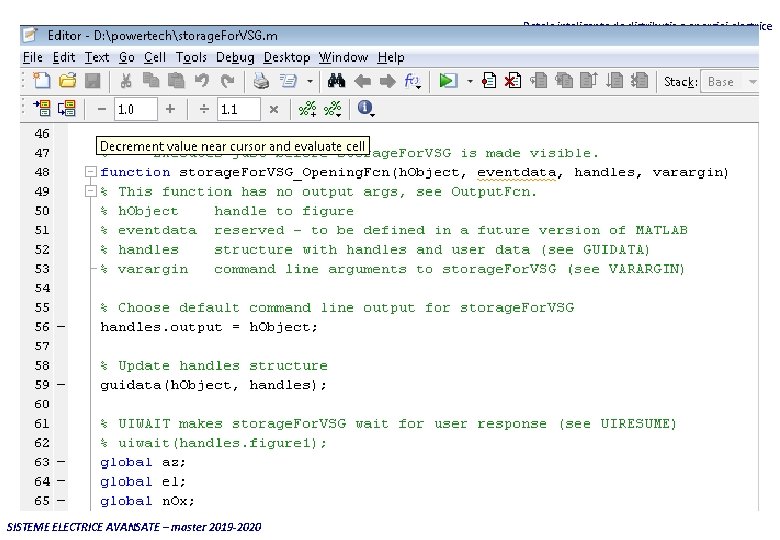Click the debug Step In icon
This screenshot has width=780, height=540.
tap(564, 81)
